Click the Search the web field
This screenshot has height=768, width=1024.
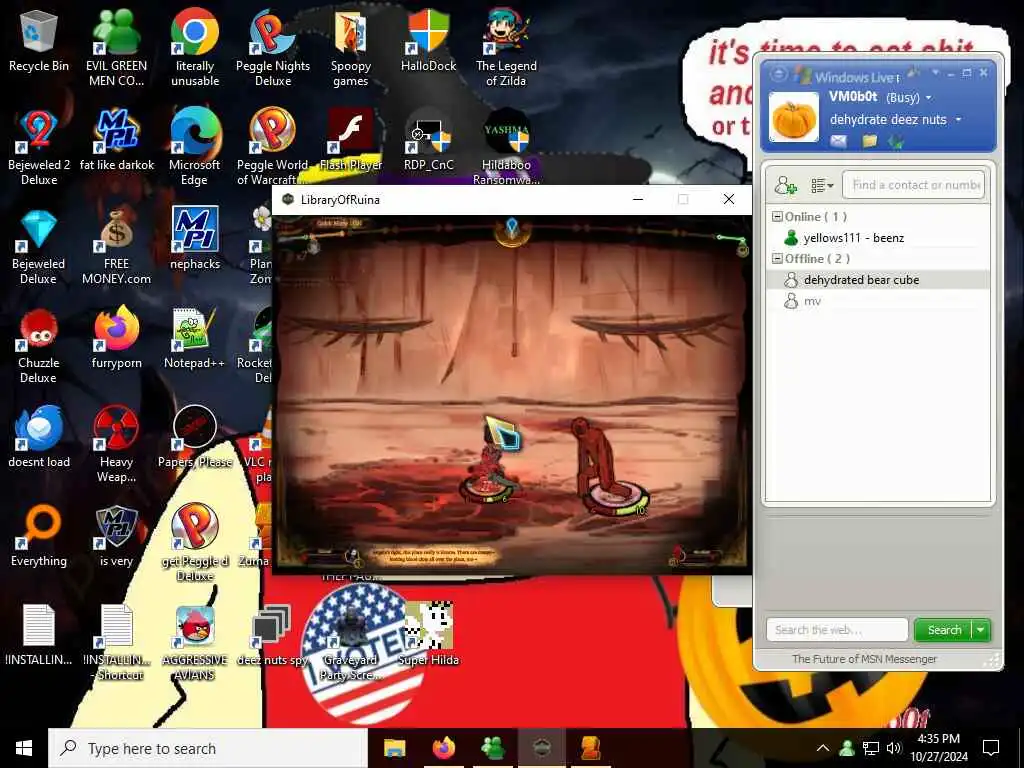[x=837, y=630]
